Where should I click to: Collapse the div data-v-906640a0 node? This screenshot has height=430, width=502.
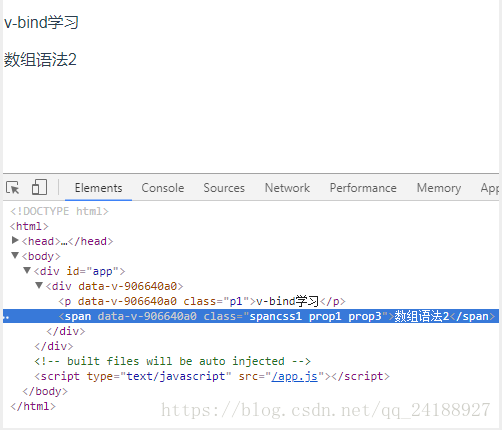tap(39, 285)
